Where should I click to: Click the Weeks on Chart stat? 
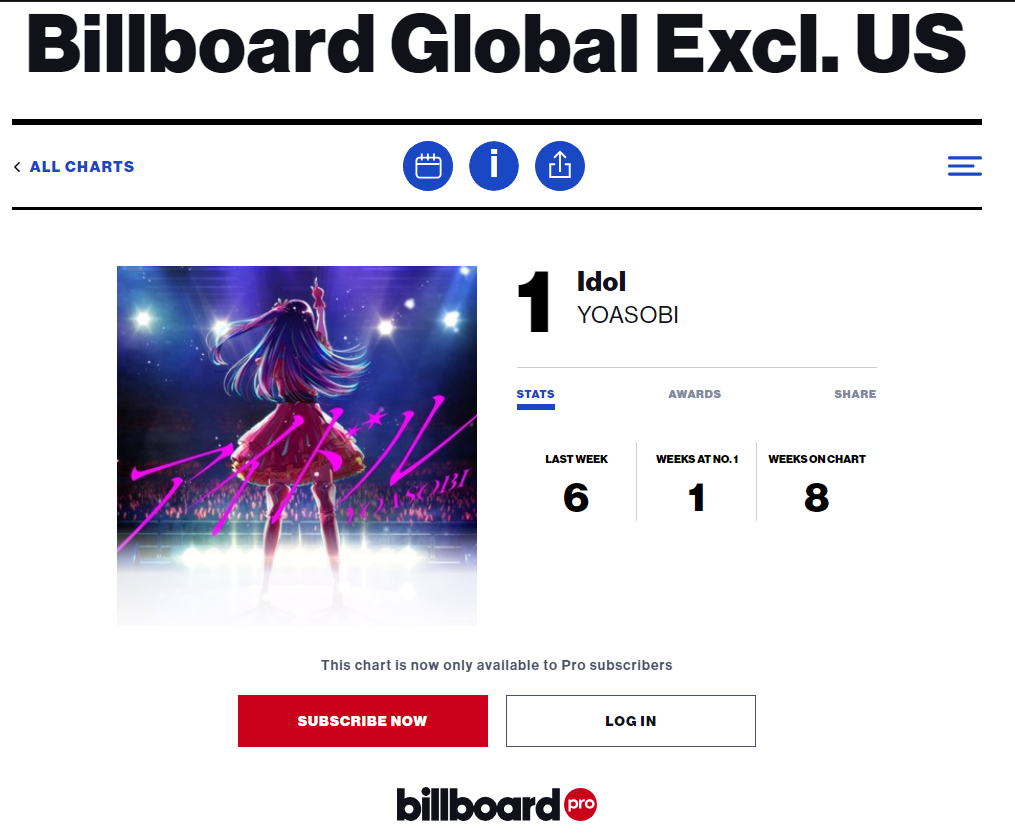tap(817, 497)
